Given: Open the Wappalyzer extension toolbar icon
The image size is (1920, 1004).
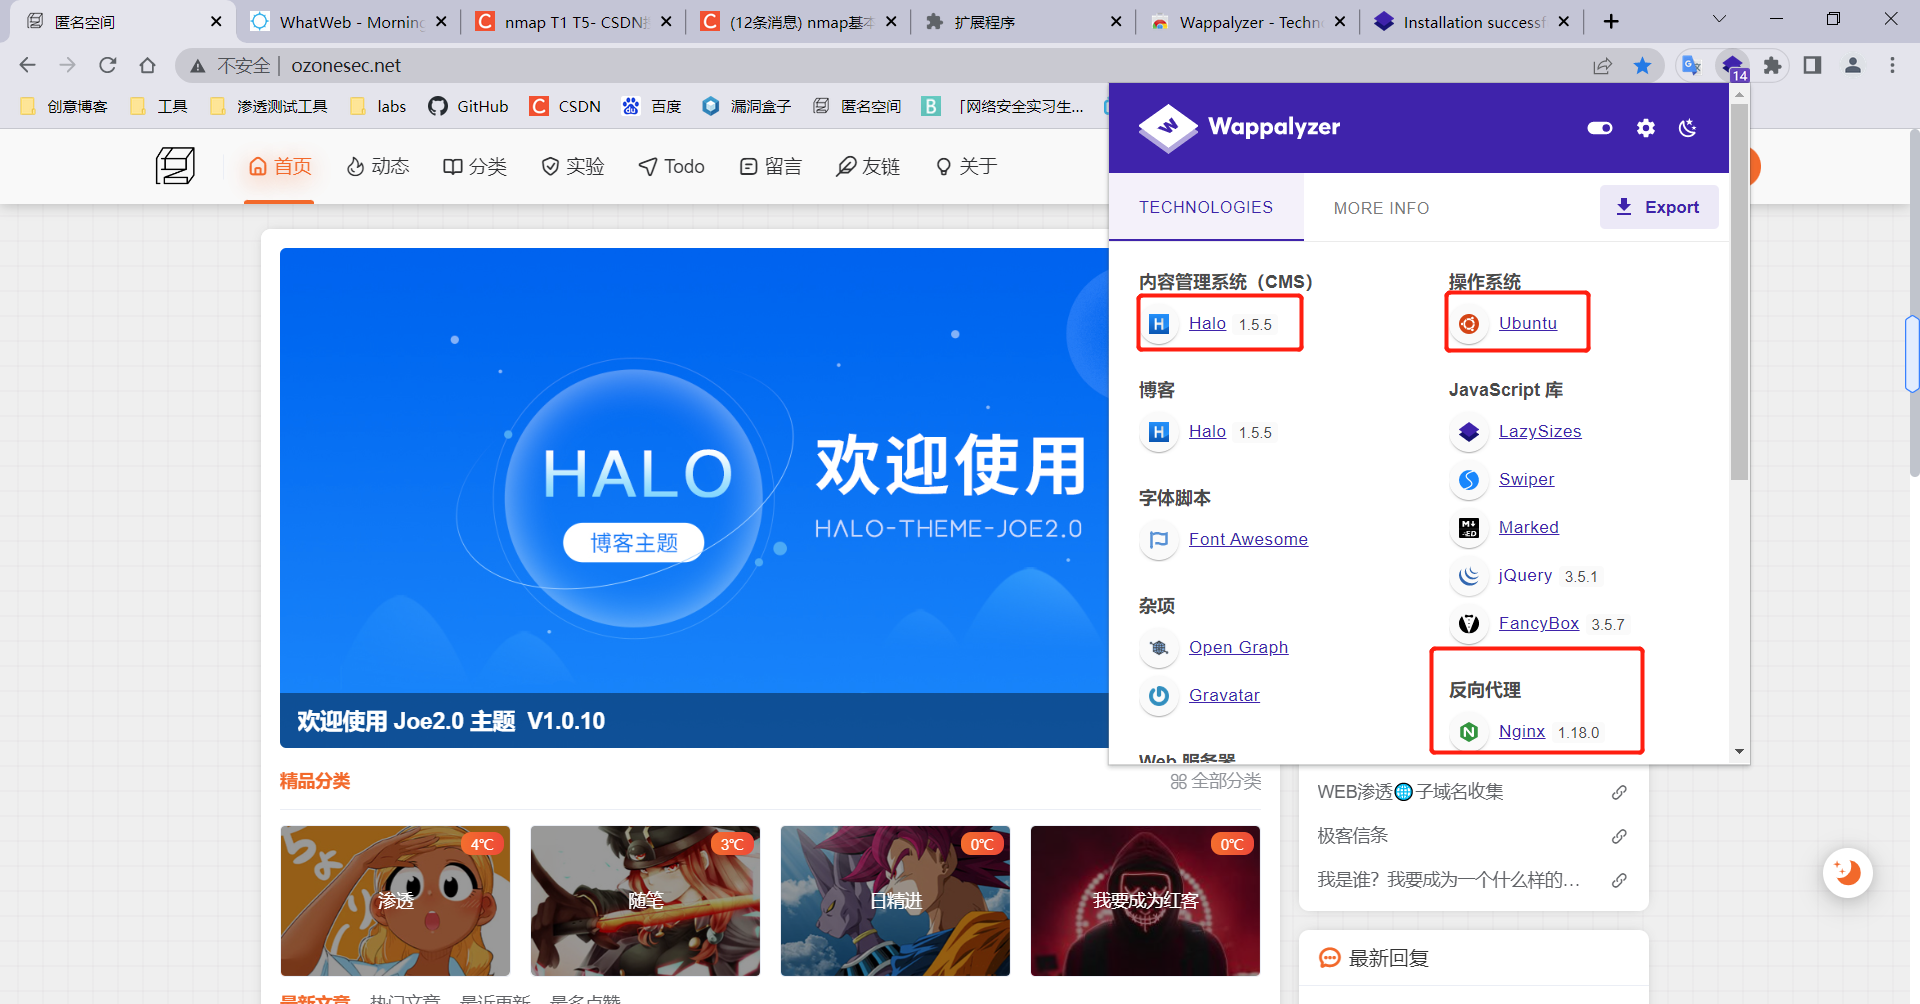Looking at the screenshot, I should point(1732,65).
